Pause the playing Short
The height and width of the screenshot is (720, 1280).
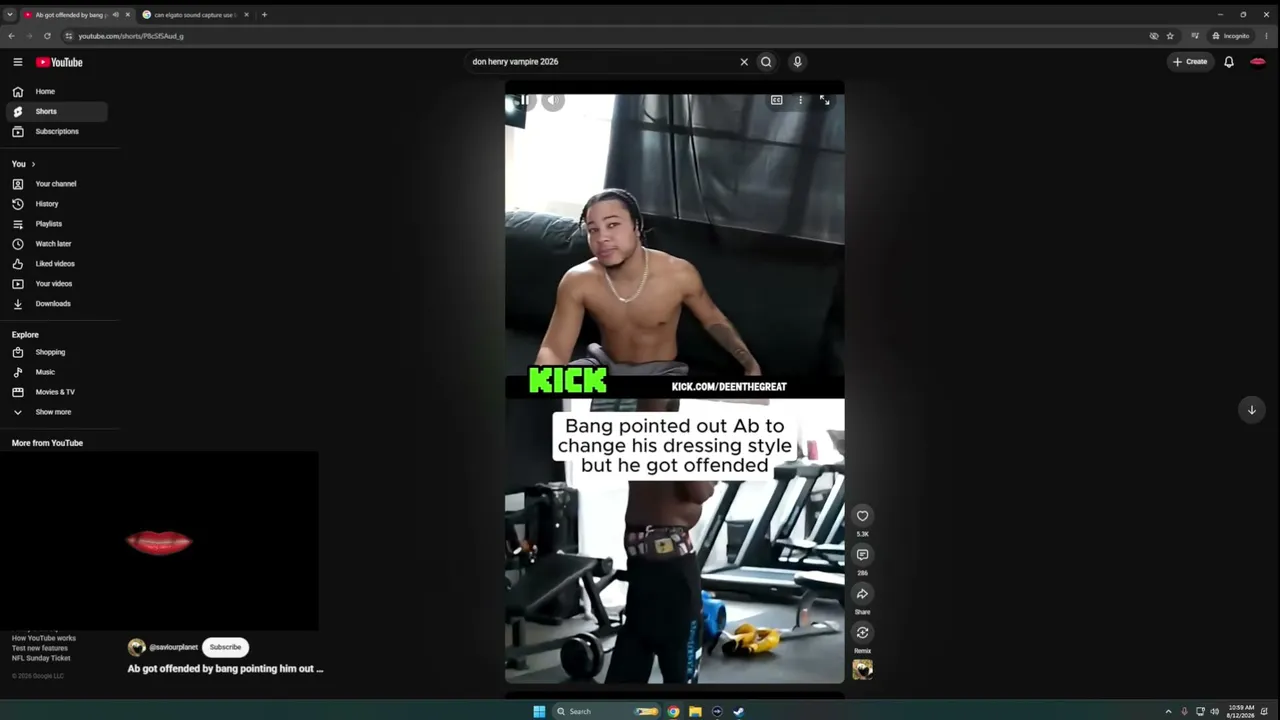coord(524,100)
